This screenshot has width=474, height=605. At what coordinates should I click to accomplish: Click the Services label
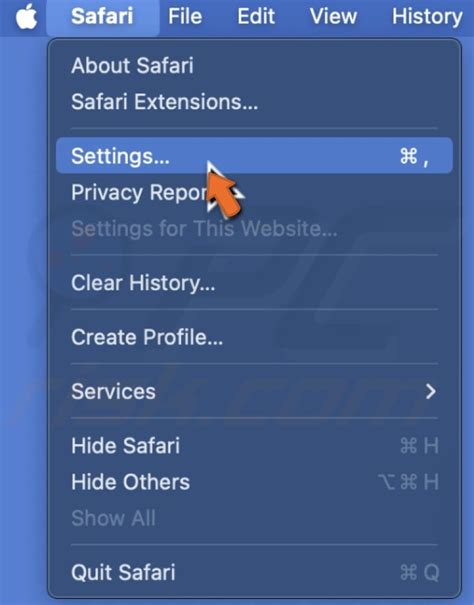[x=113, y=391]
